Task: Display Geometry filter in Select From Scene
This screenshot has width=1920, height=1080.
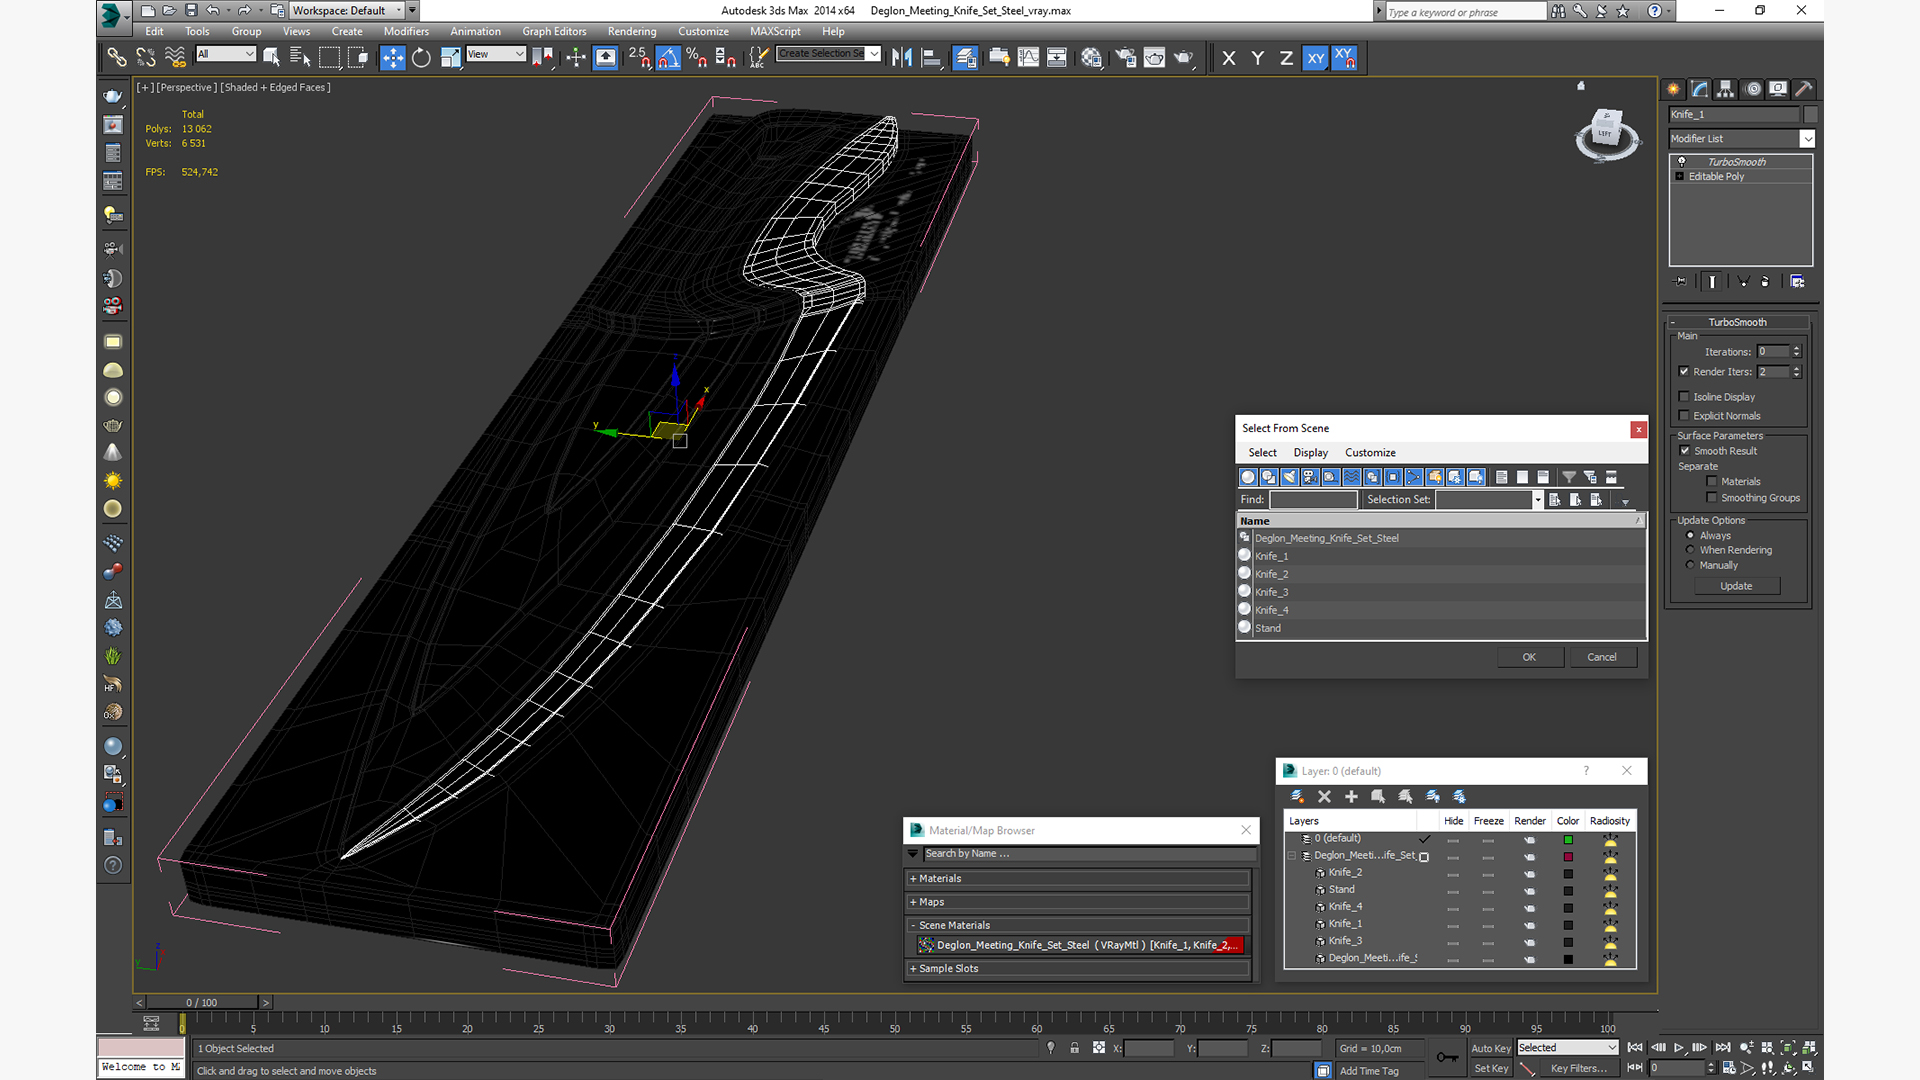Action: 1248,477
